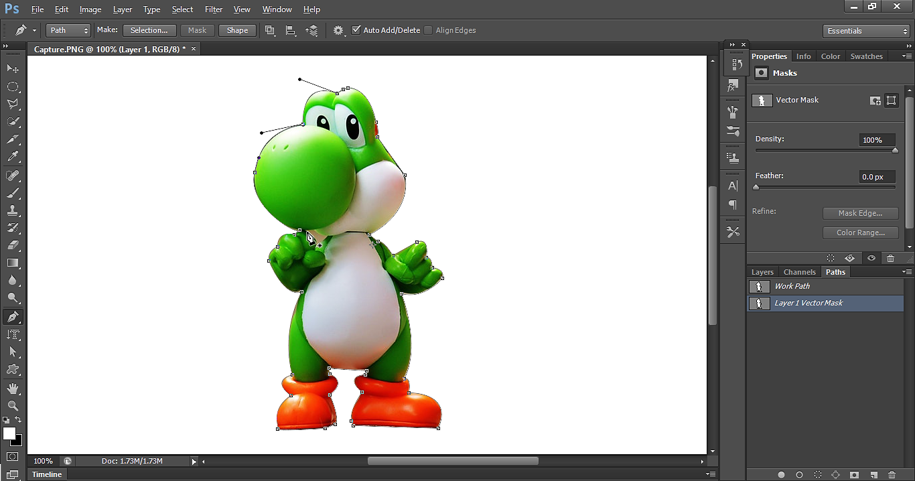
Task: Switch to the Channels tab
Action: (x=799, y=272)
